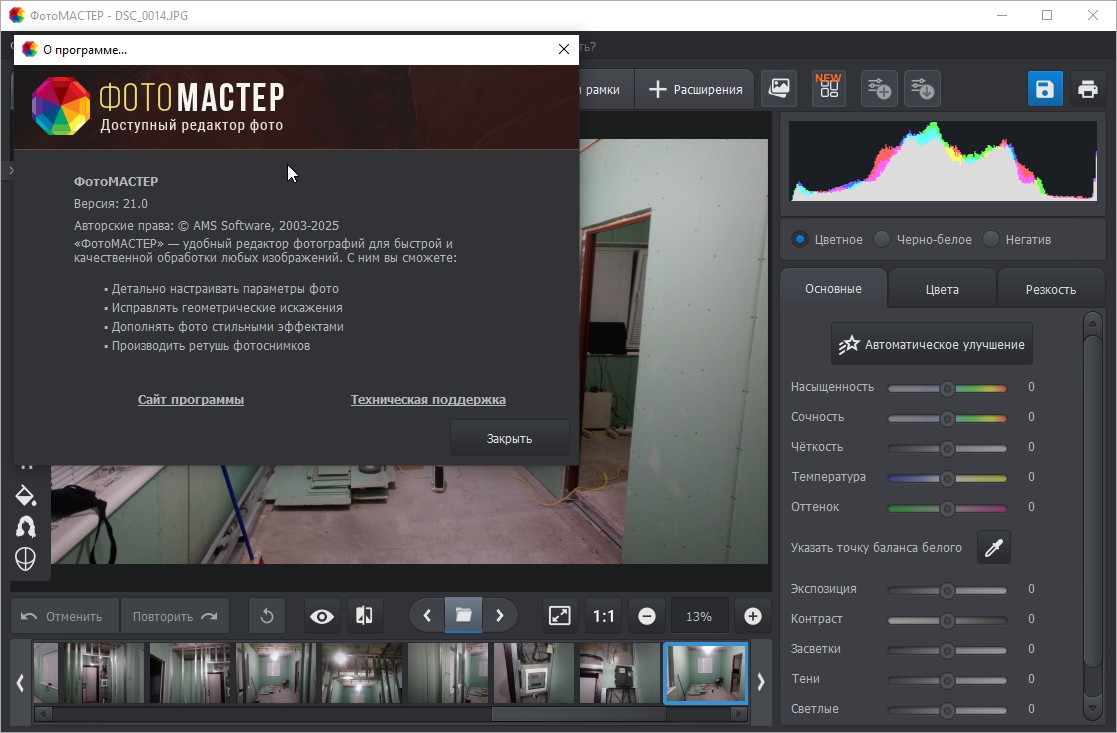The height and width of the screenshot is (733, 1117).
Task: Click the reset rotation arrow icon
Action: 267,616
